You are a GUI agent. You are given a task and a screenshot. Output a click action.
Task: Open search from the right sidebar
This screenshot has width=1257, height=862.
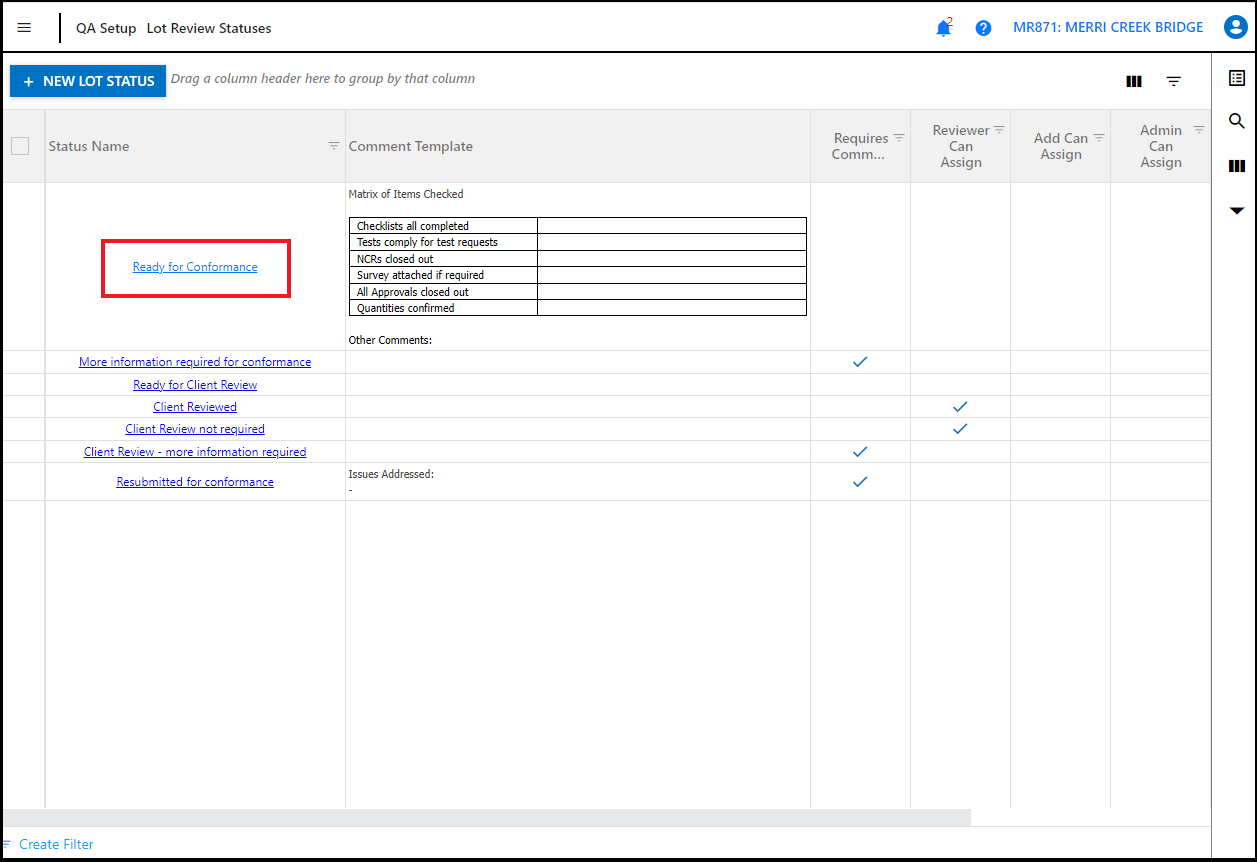click(x=1237, y=120)
